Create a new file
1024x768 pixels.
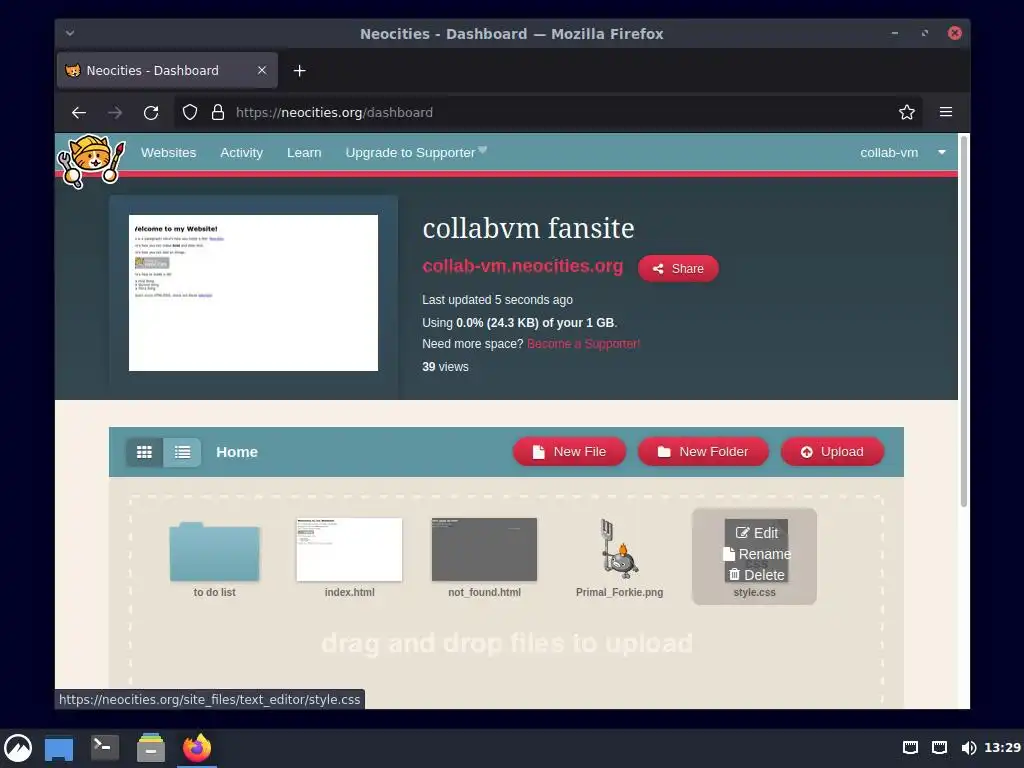click(x=569, y=452)
